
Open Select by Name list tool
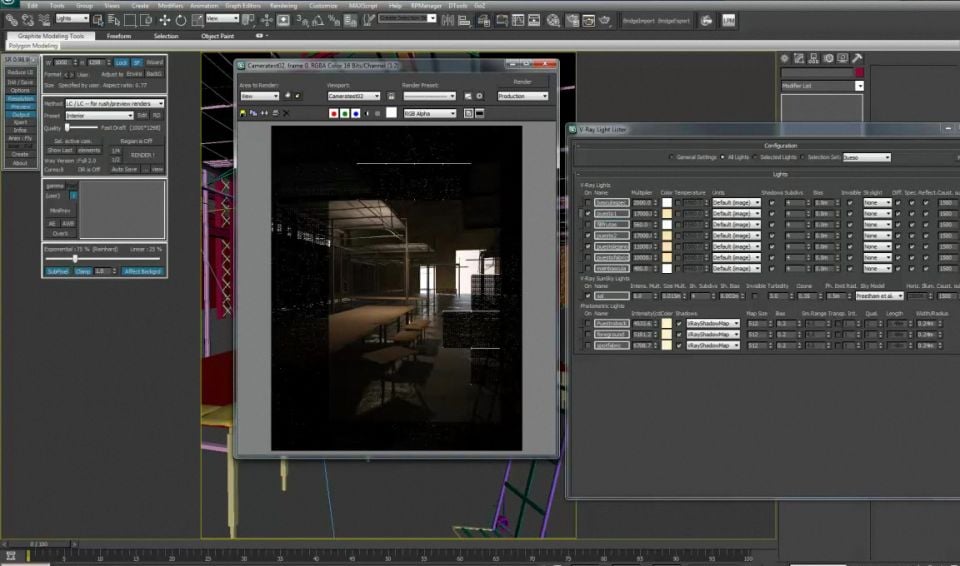pos(114,20)
